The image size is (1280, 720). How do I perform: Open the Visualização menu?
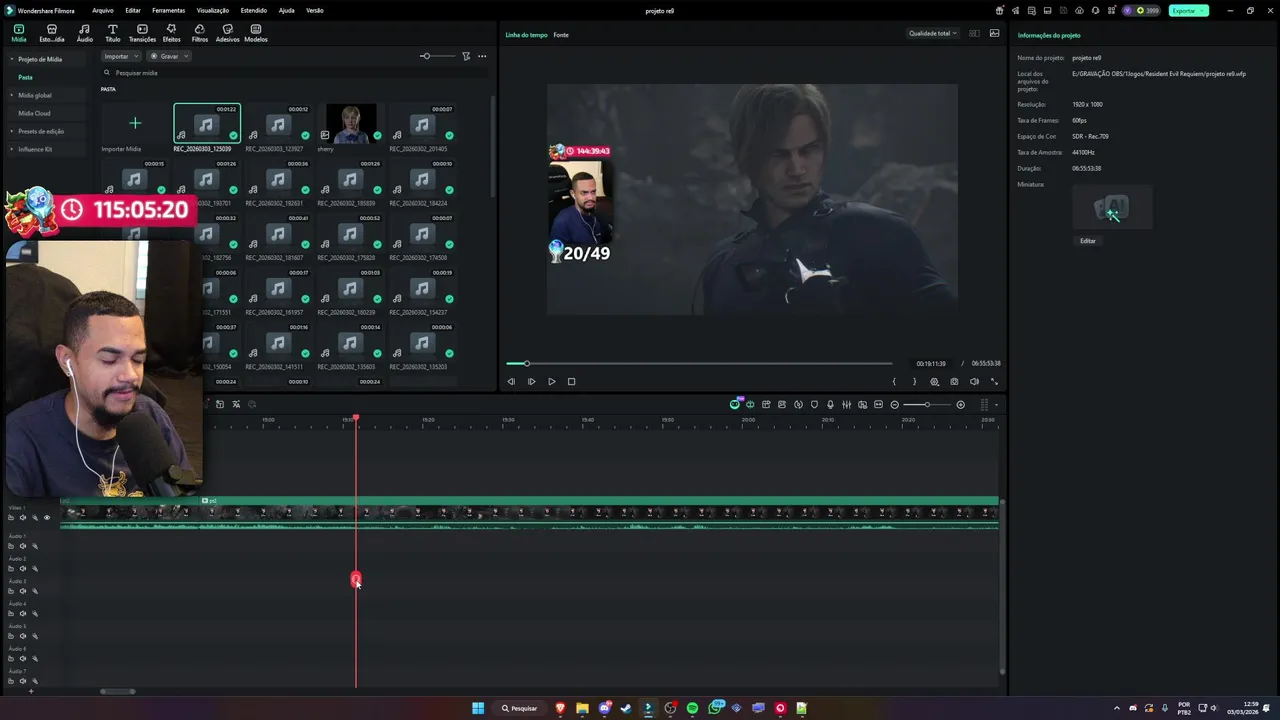(213, 10)
